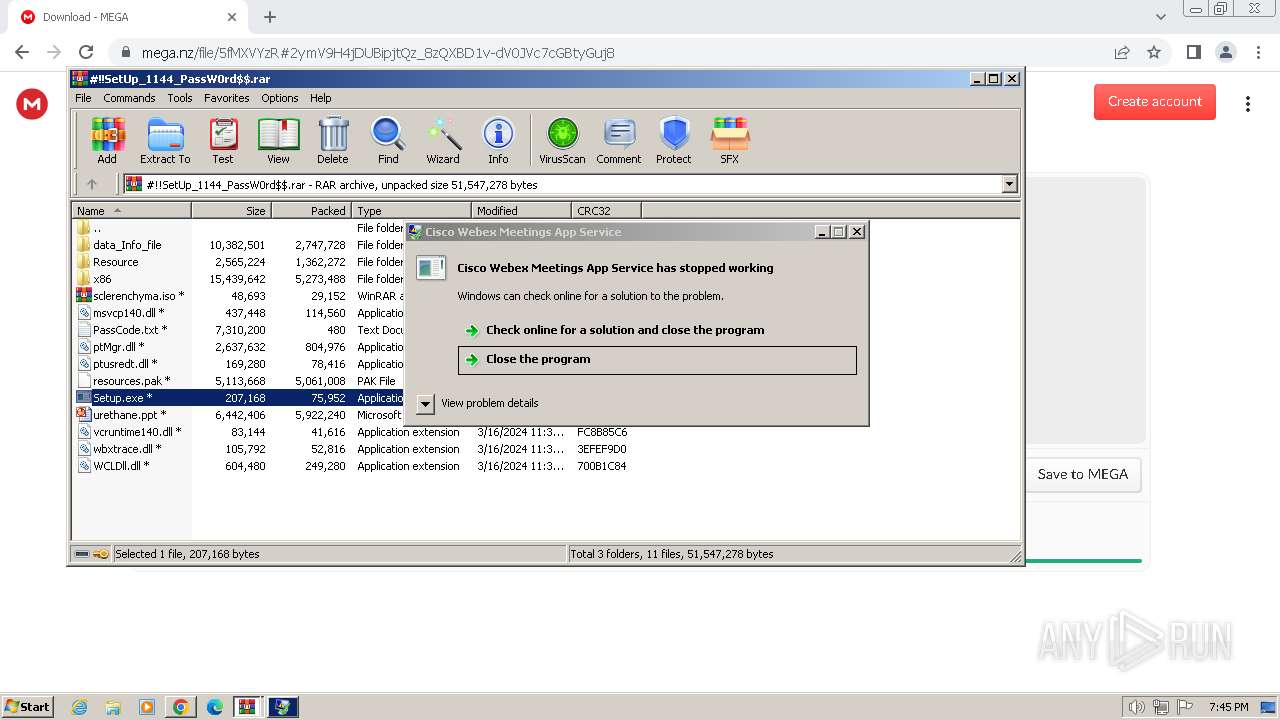This screenshot has height=720, width=1280.
Task: Open the View file tool
Action: pos(278,140)
